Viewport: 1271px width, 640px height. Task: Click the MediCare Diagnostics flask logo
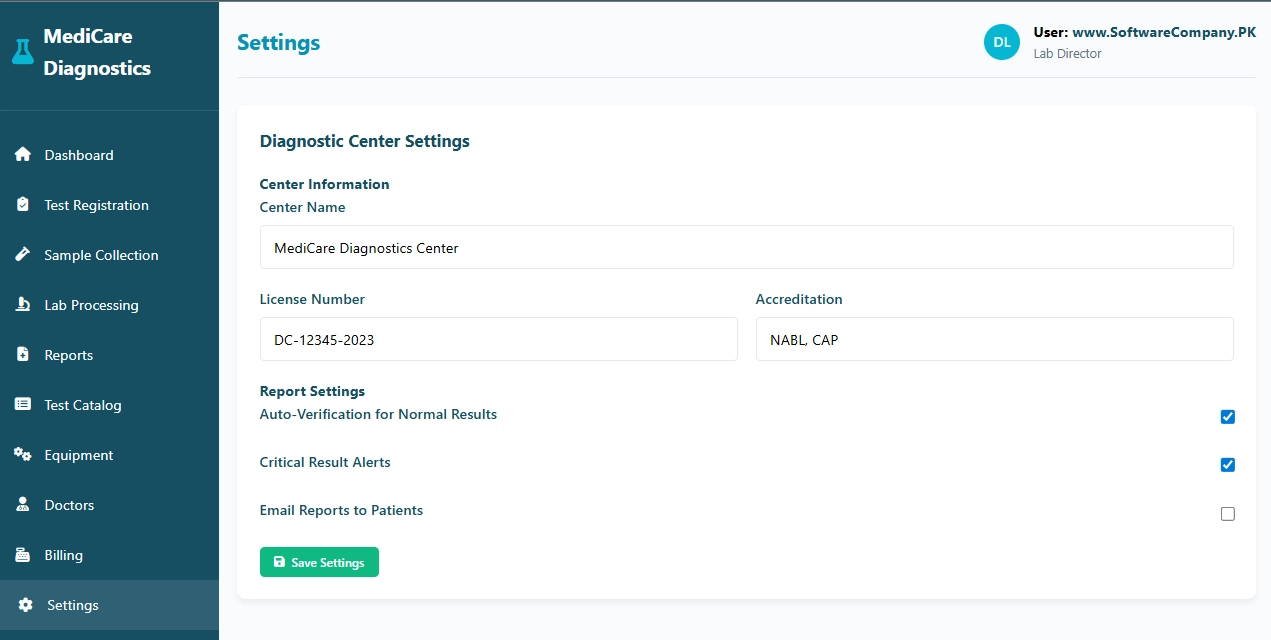click(x=22, y=49)
